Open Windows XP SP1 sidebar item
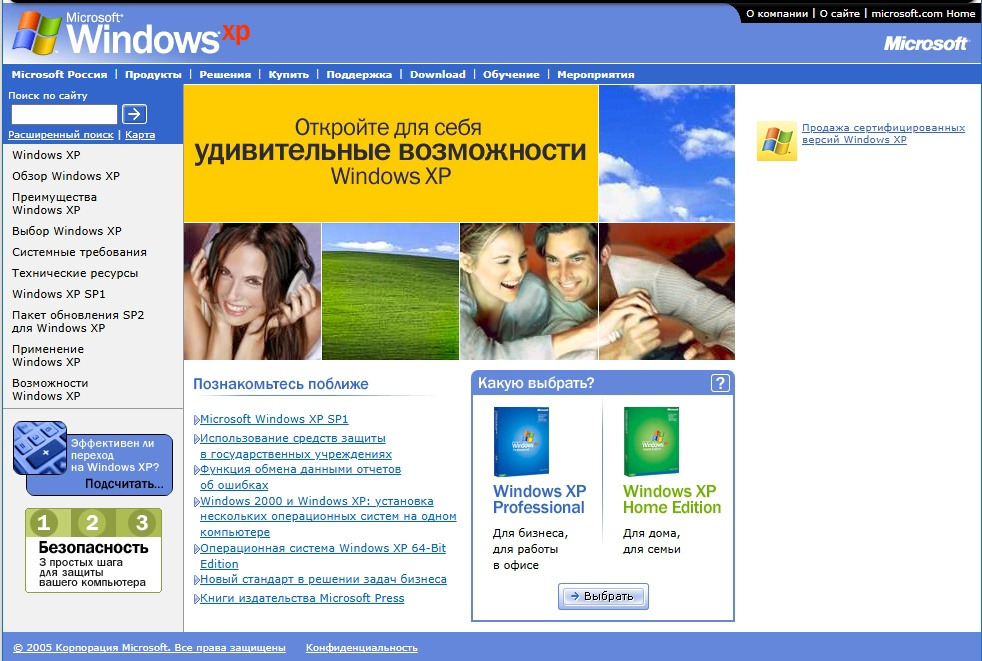Image resolution: width=982 pixels, height=661 pixels. (x=59, y=294)
